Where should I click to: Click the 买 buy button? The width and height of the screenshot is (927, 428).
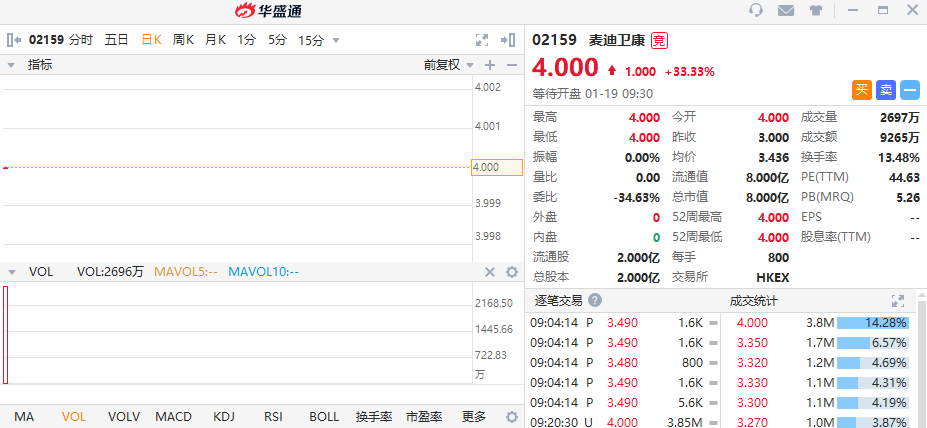862,90
